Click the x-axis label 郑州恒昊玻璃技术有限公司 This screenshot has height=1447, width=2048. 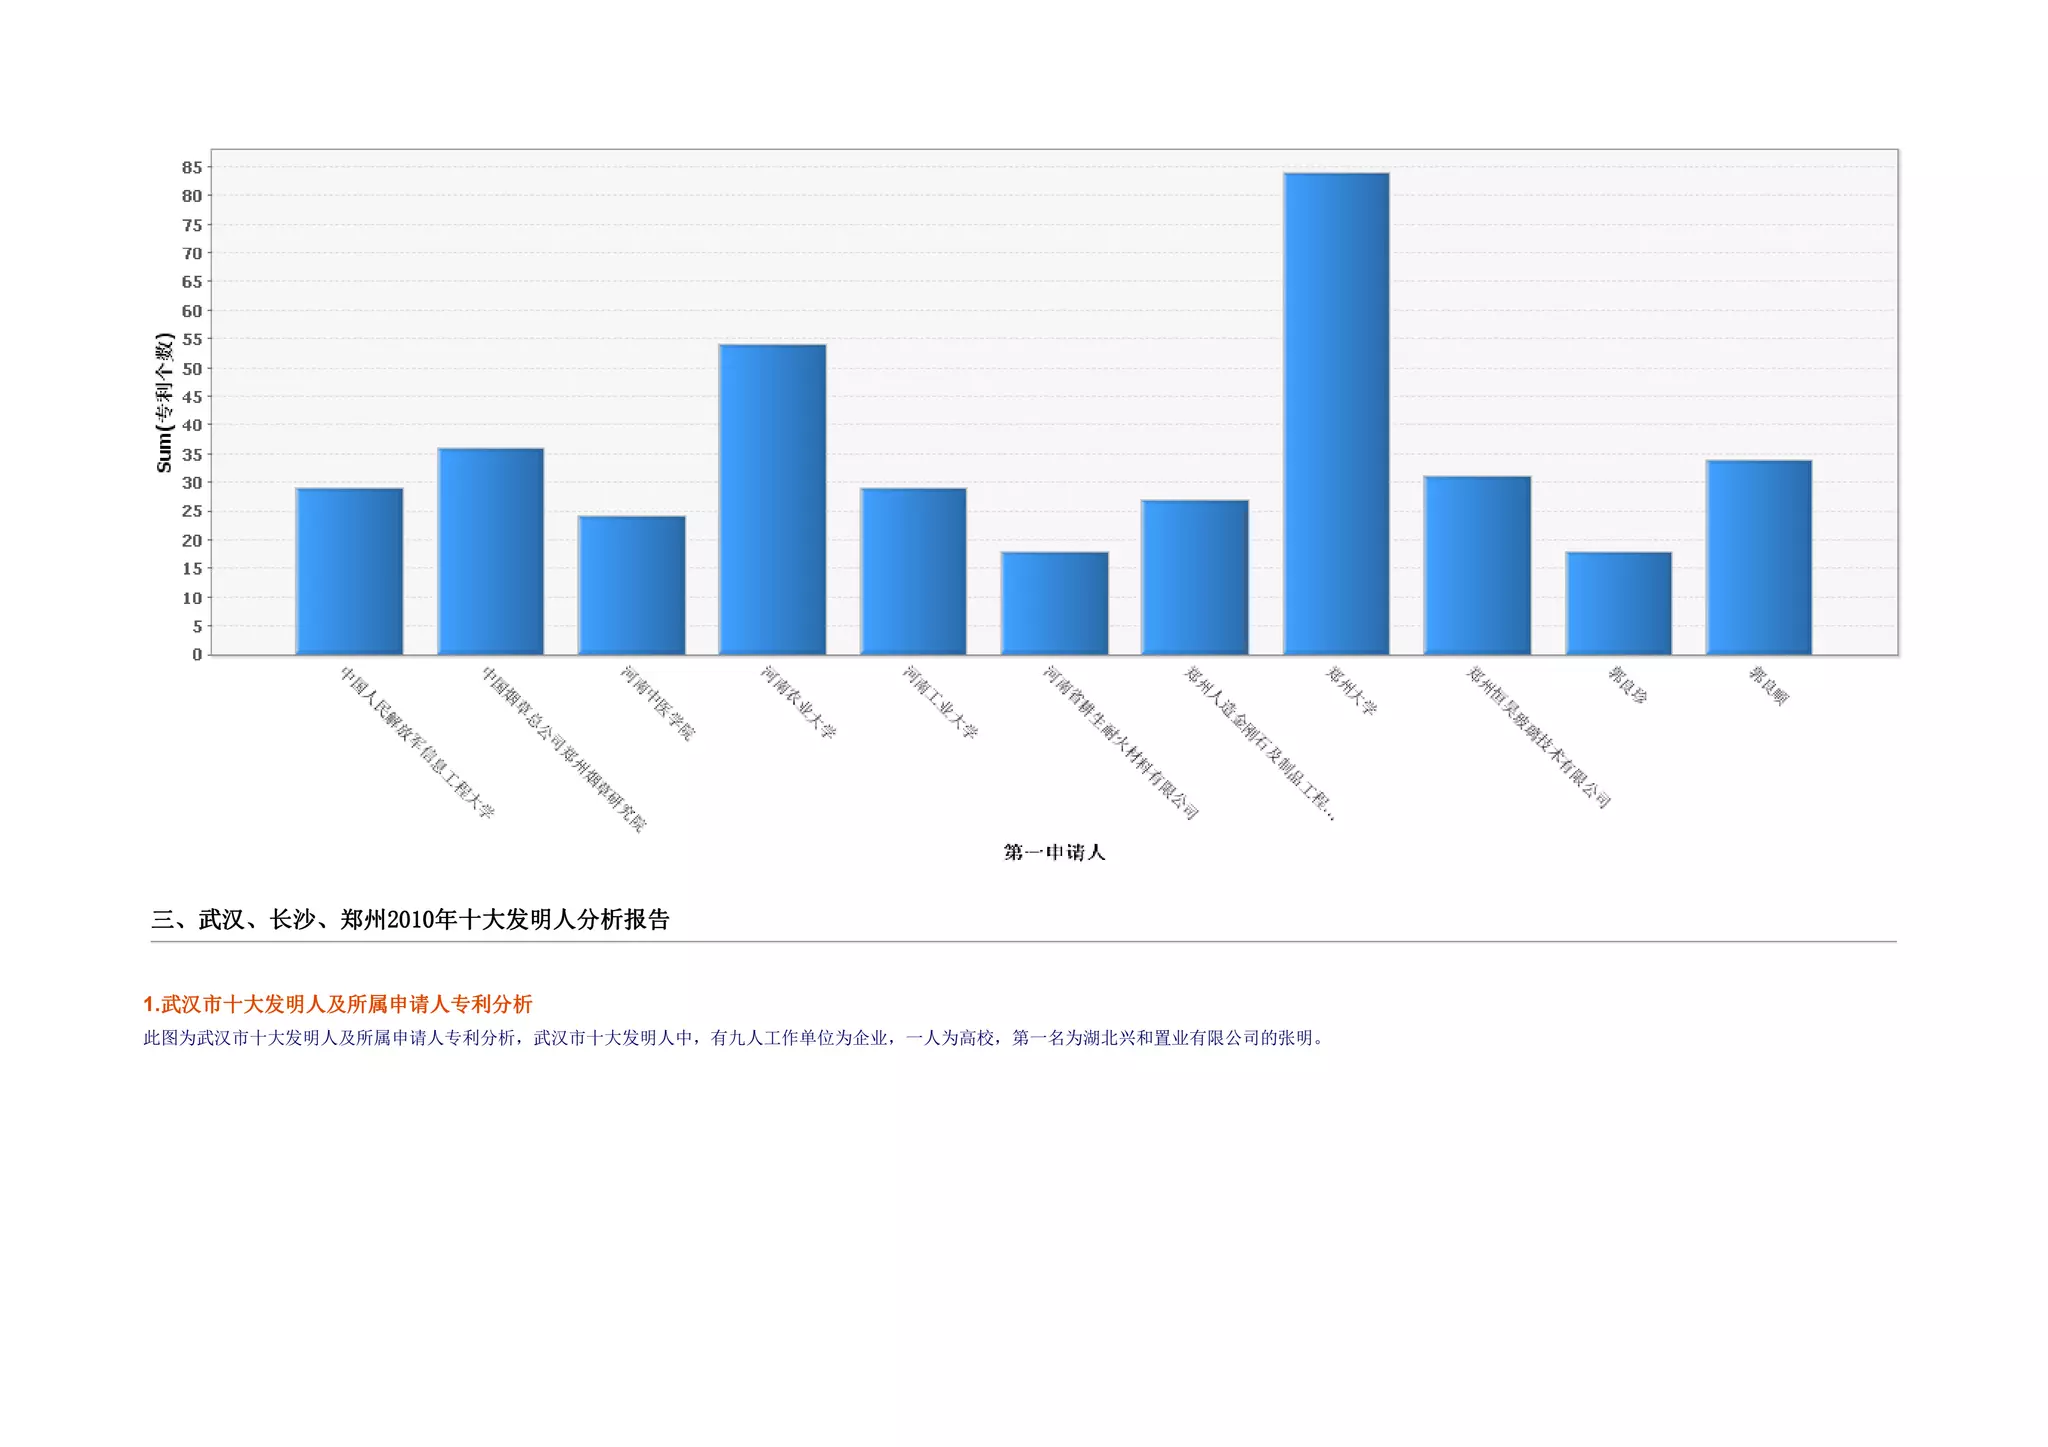[1538, 738]
